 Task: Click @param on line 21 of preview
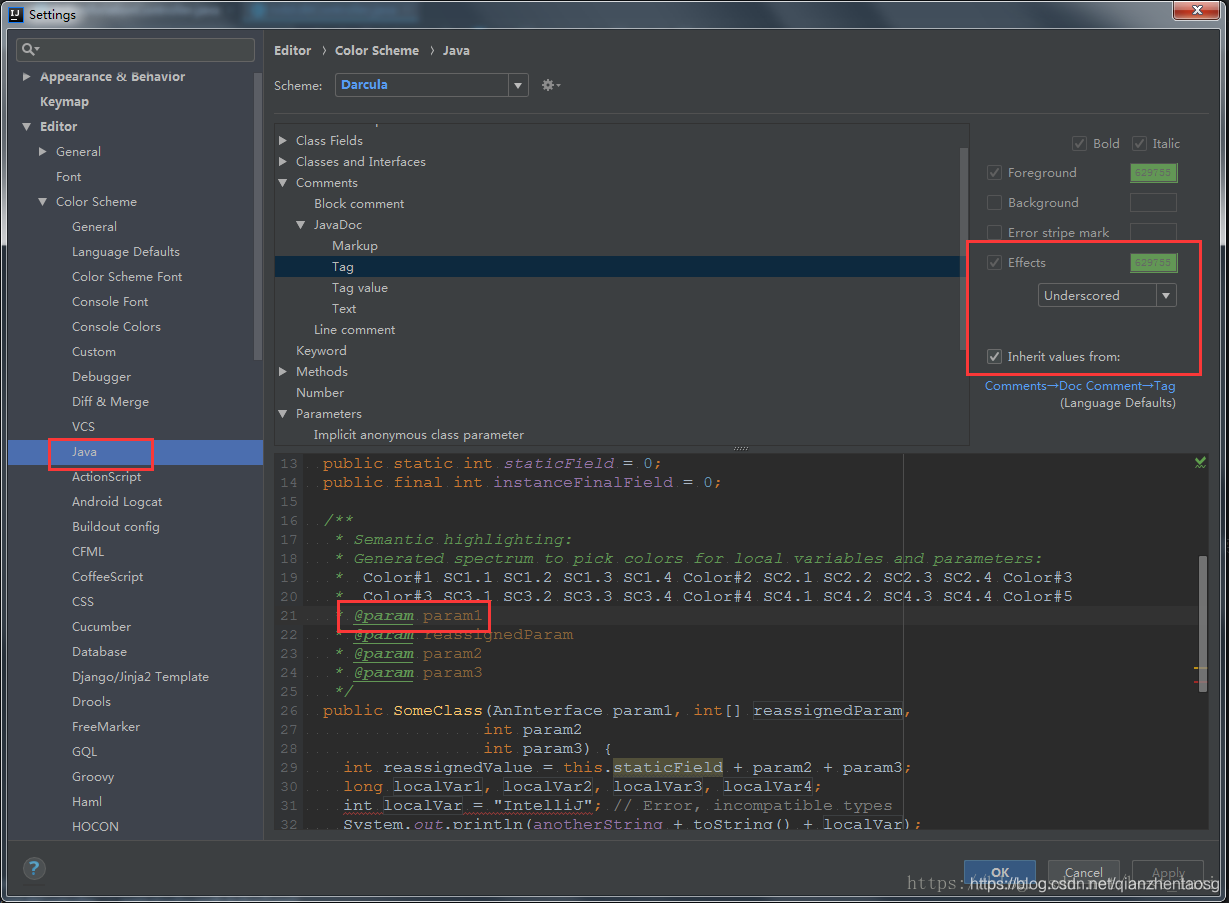384,616
